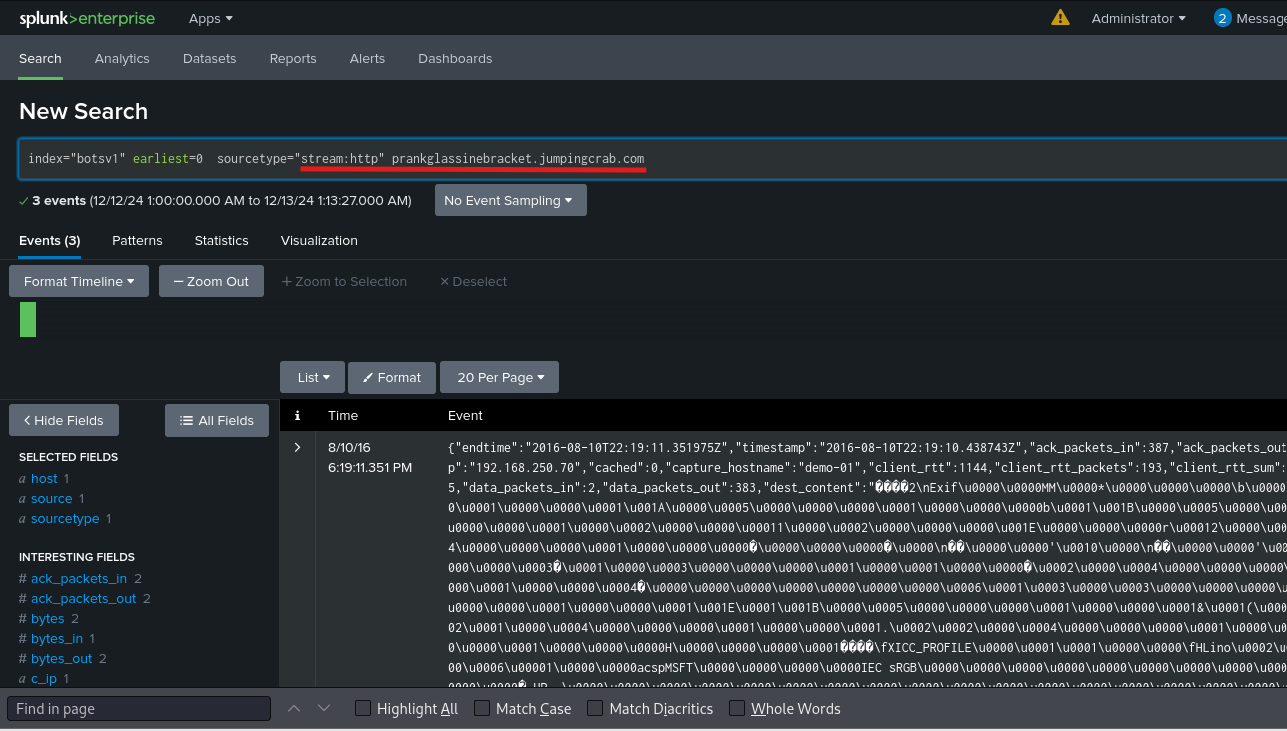Click the Hide Fields button
This screenshot has width=1287, height=731.
[64, 420]
